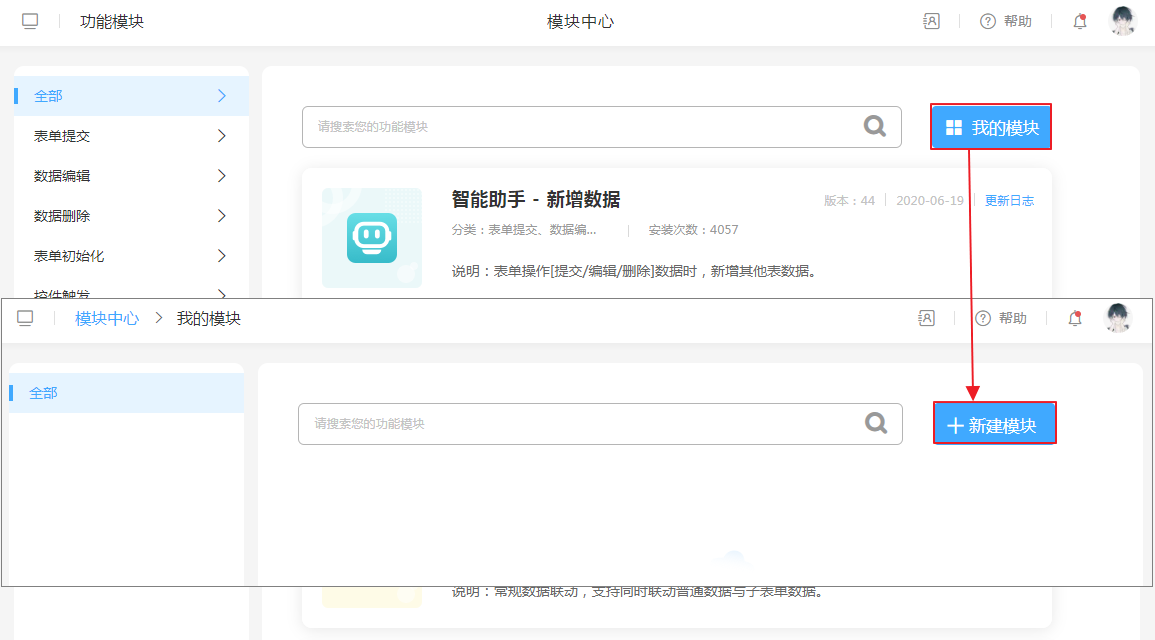Viewport: 1155px width, 640px height.
Task: Click the 新建模块 button
Action: click(994, 425)
